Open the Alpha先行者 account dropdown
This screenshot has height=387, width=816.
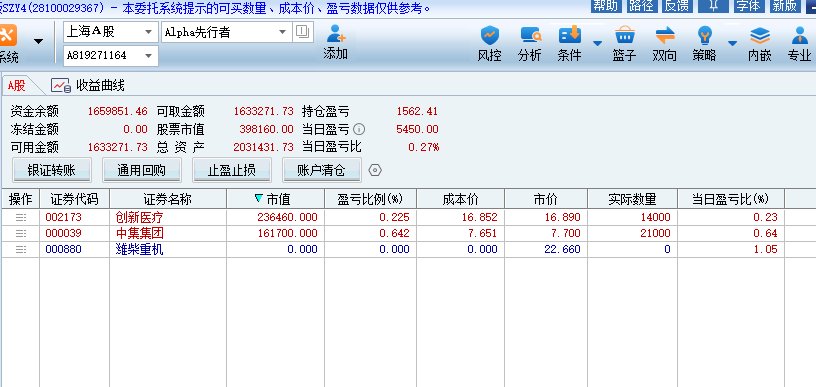coord(283,32)
